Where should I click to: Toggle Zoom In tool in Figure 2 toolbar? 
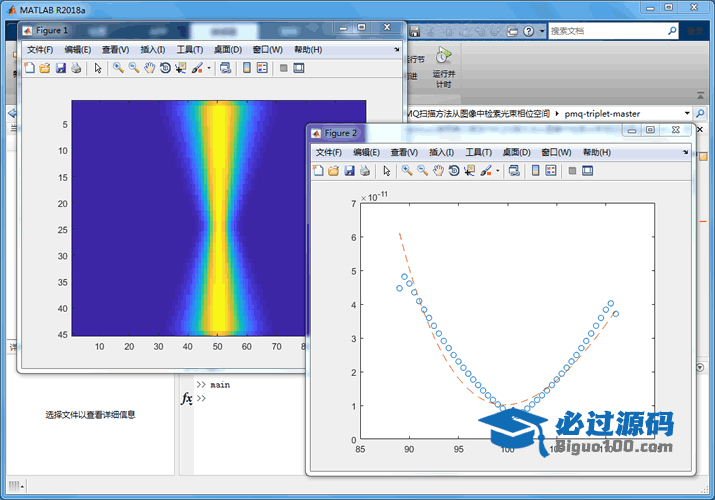click(x=407, y=170)
